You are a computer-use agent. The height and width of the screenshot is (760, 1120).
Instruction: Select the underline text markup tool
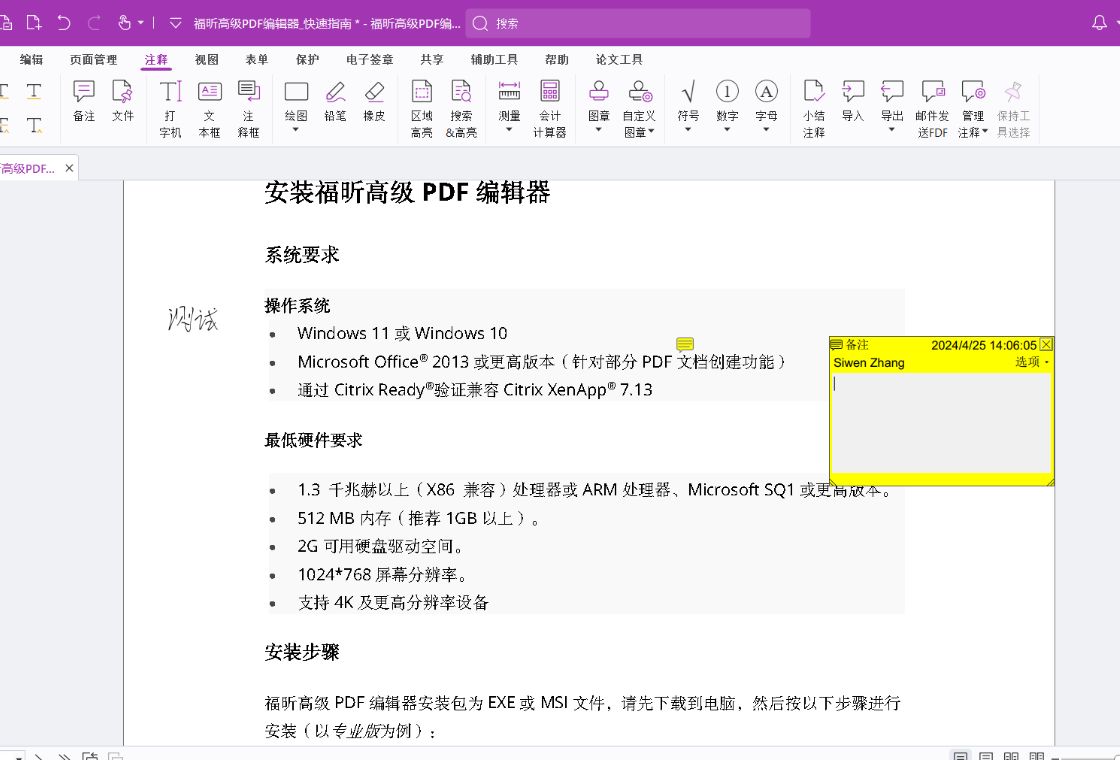point(34,91)
